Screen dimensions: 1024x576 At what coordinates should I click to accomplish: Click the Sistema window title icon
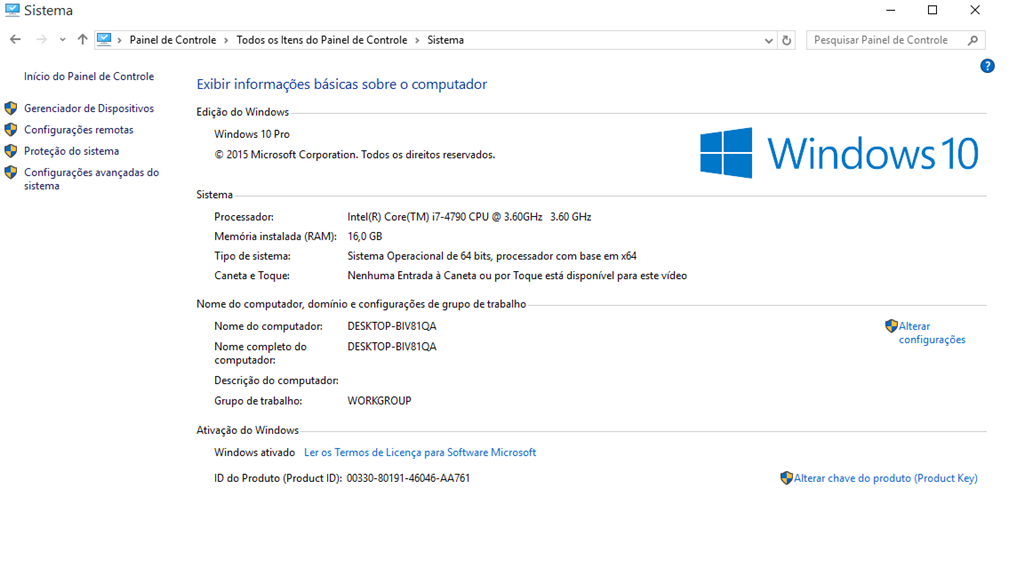coord(12,10)
